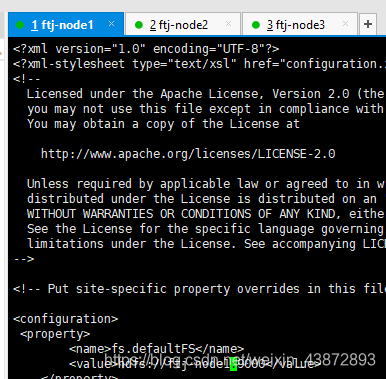This screenshot has width=386, height=379.
Task: Click the comment opening '<!--' marker line
Action: (27, 79)
